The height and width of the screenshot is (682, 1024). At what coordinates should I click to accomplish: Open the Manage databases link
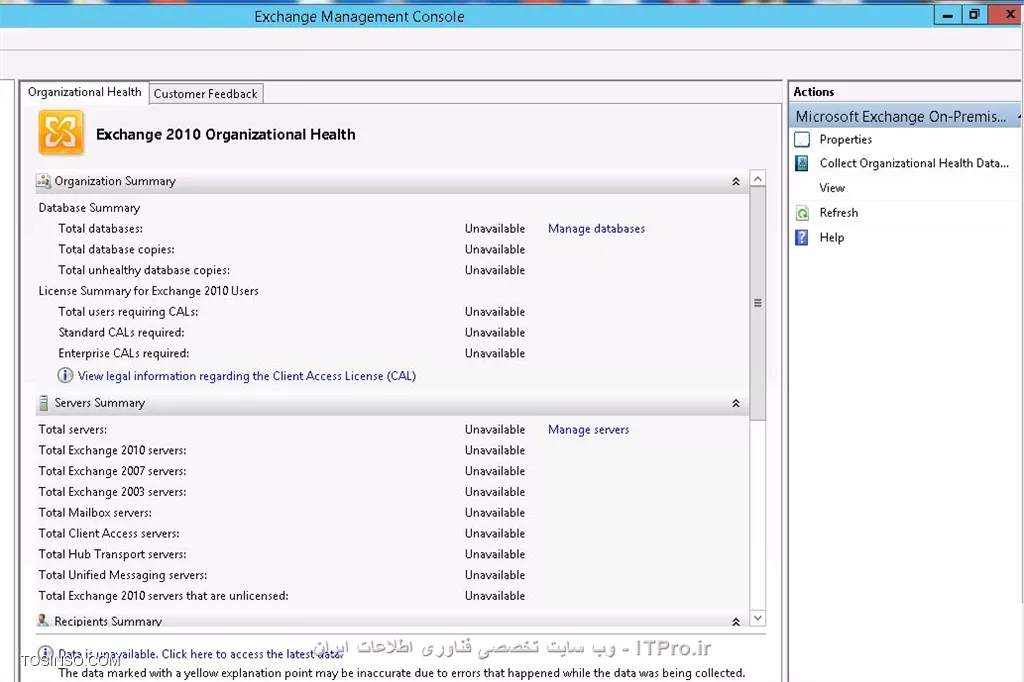596,229
